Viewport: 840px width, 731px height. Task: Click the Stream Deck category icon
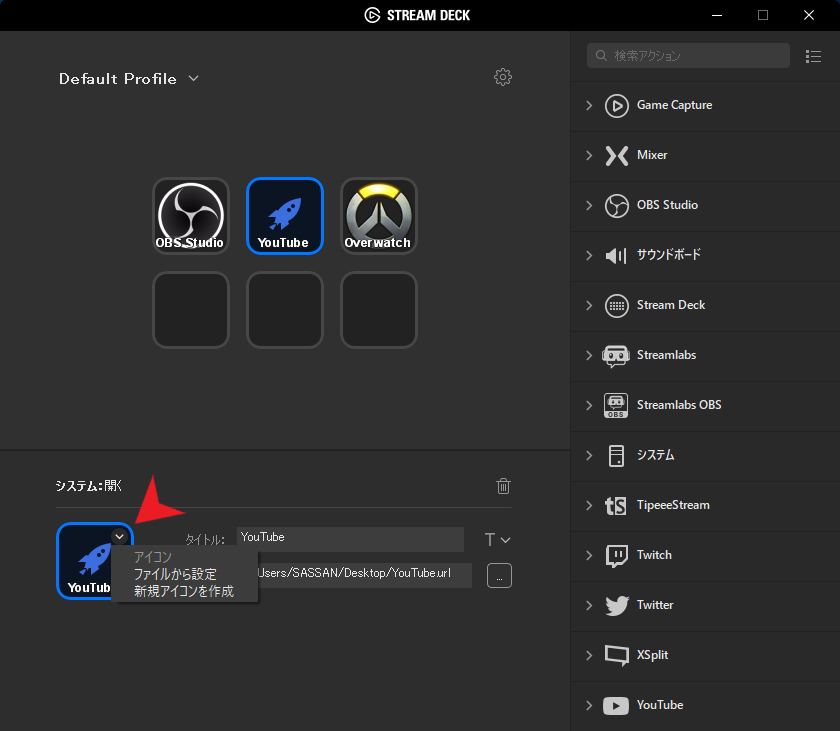[617, 306]
